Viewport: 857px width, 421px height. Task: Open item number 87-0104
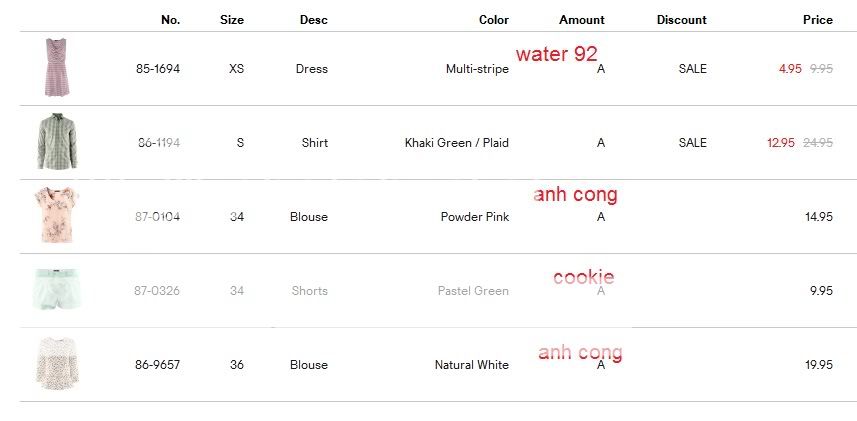(x=158, y=217)
